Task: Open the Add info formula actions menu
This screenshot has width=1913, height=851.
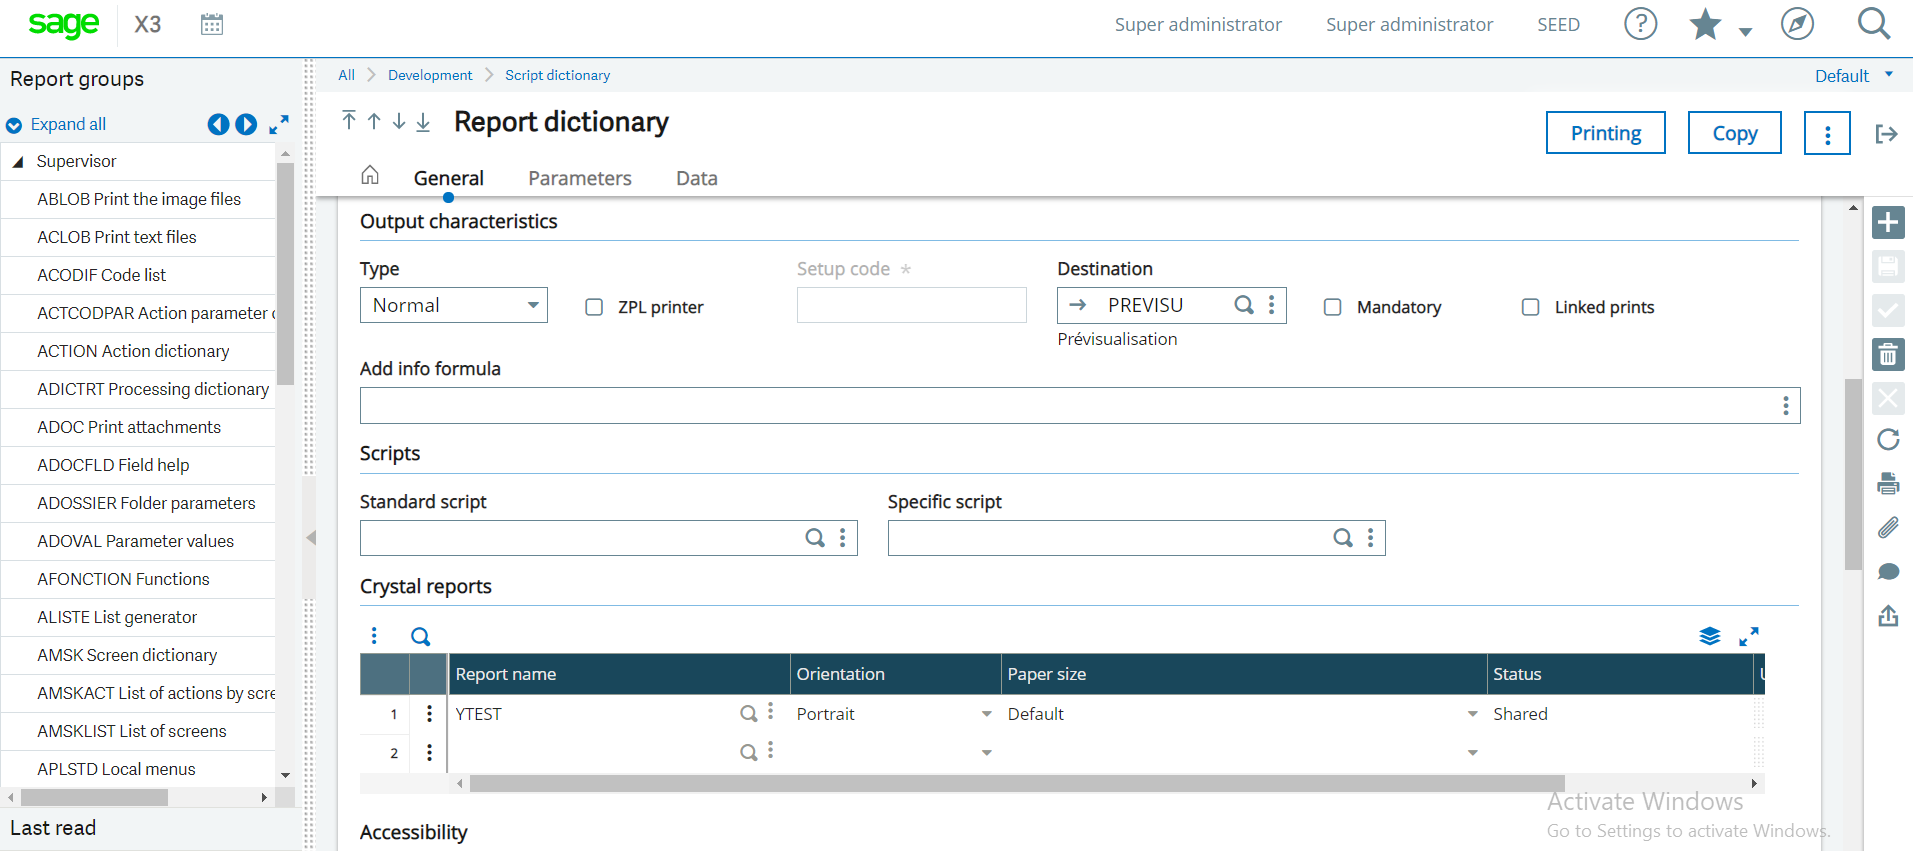Action: click(1786, 406)
